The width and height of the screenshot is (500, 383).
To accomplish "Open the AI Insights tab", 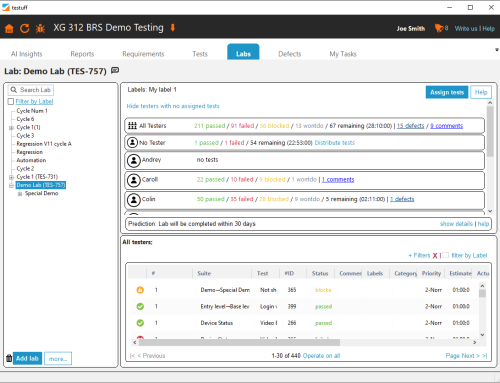I will 27,54.
